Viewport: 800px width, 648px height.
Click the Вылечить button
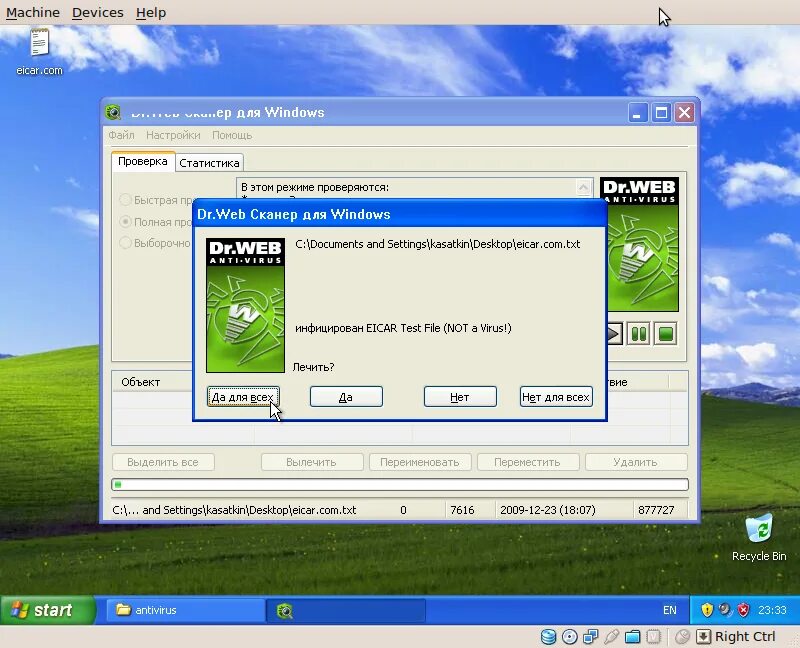click(311, 462)
